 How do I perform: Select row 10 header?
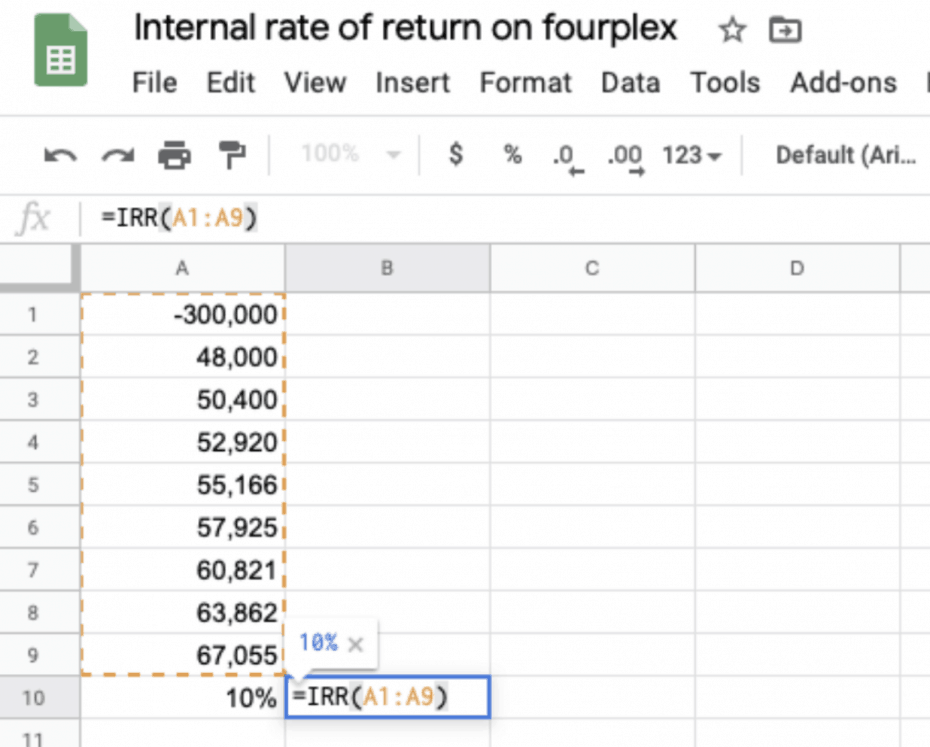[x=39, y=697]
